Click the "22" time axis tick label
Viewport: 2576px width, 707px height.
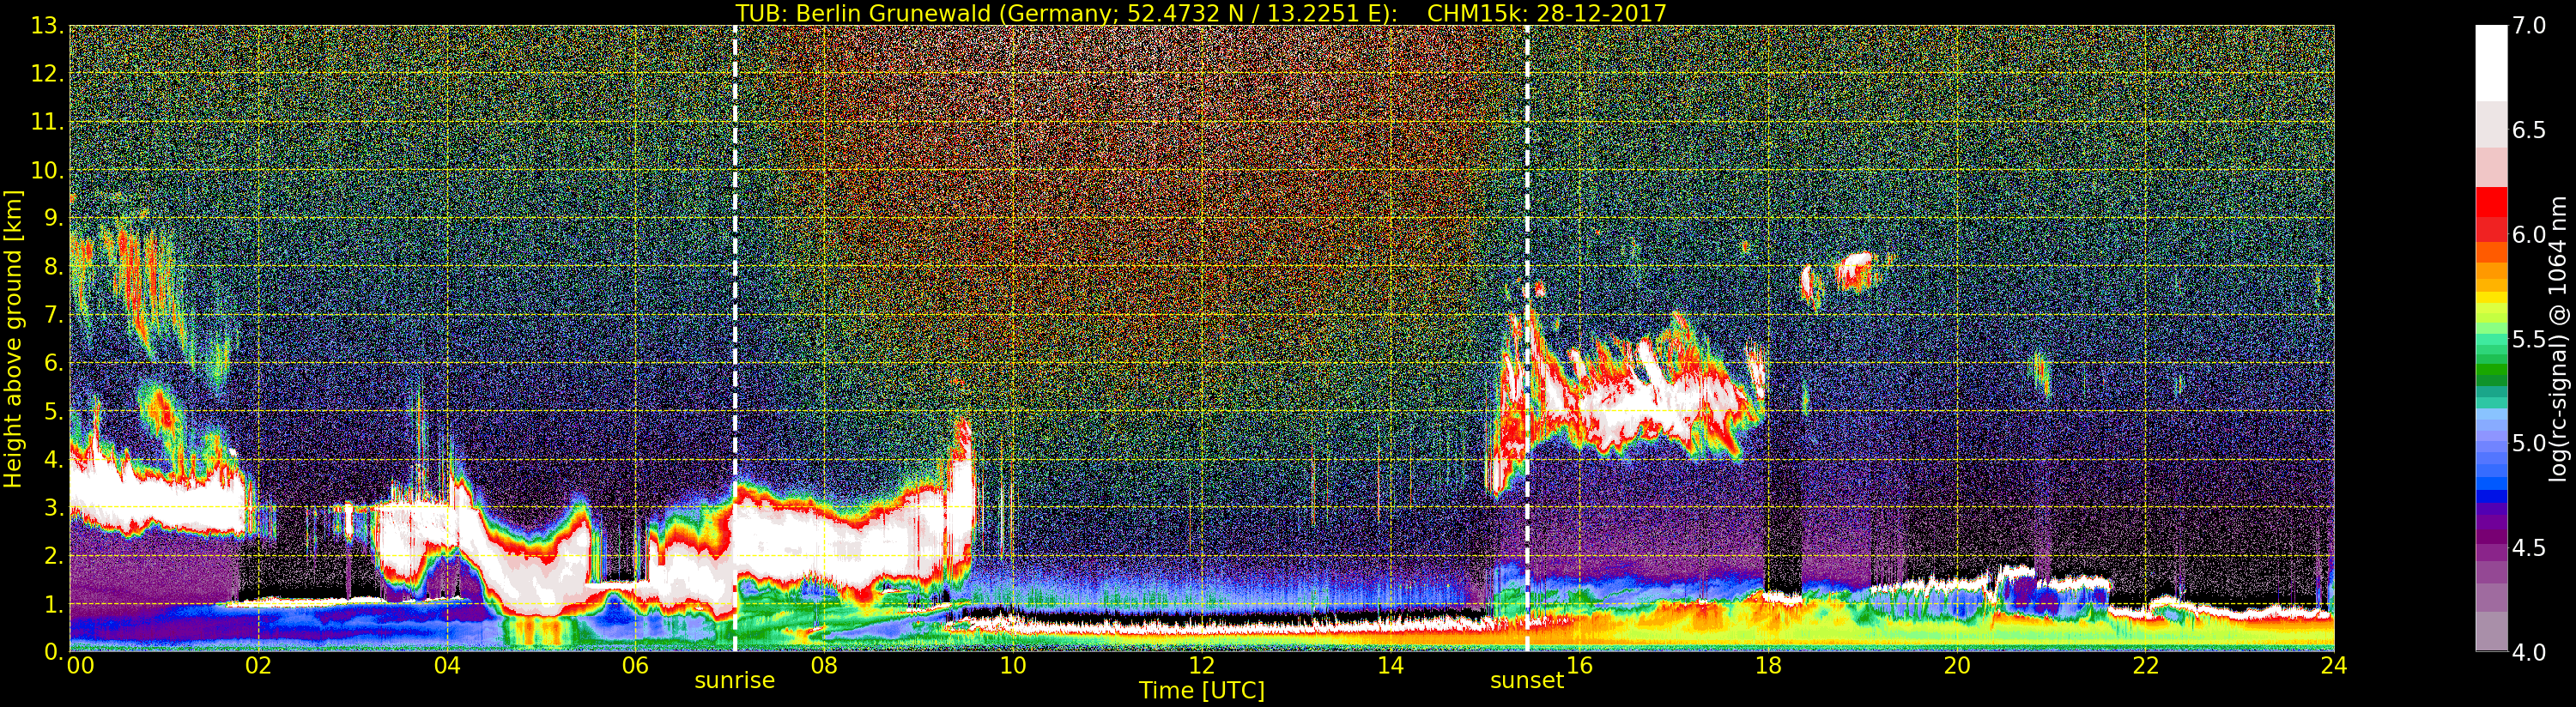2146,666
